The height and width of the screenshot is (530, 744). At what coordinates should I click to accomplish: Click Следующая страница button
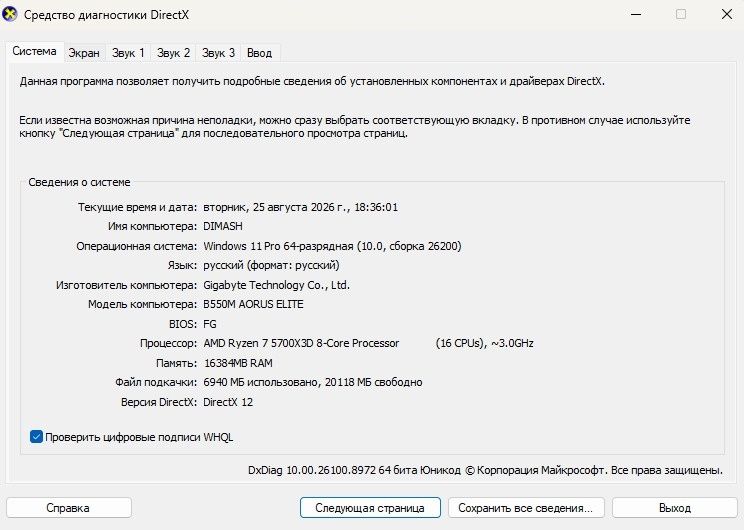point(370,508)
